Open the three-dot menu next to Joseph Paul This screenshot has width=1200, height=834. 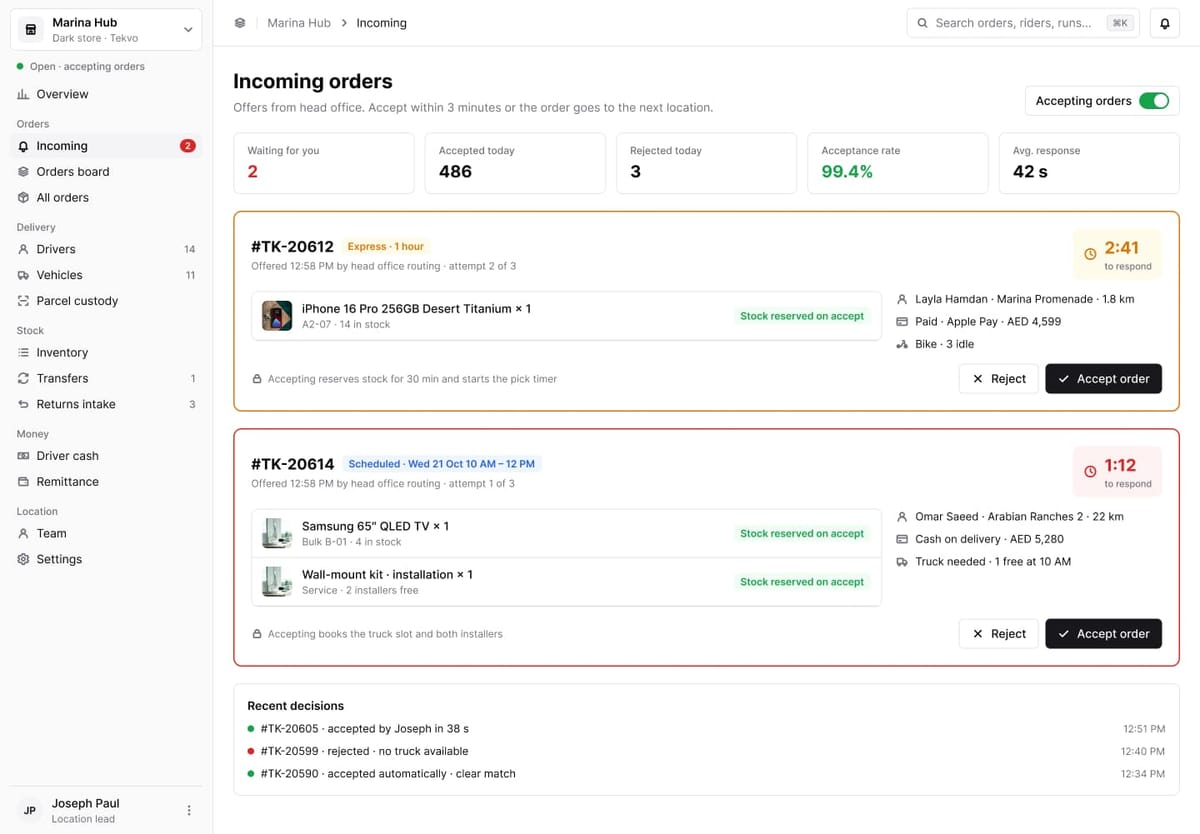point(189,810)
